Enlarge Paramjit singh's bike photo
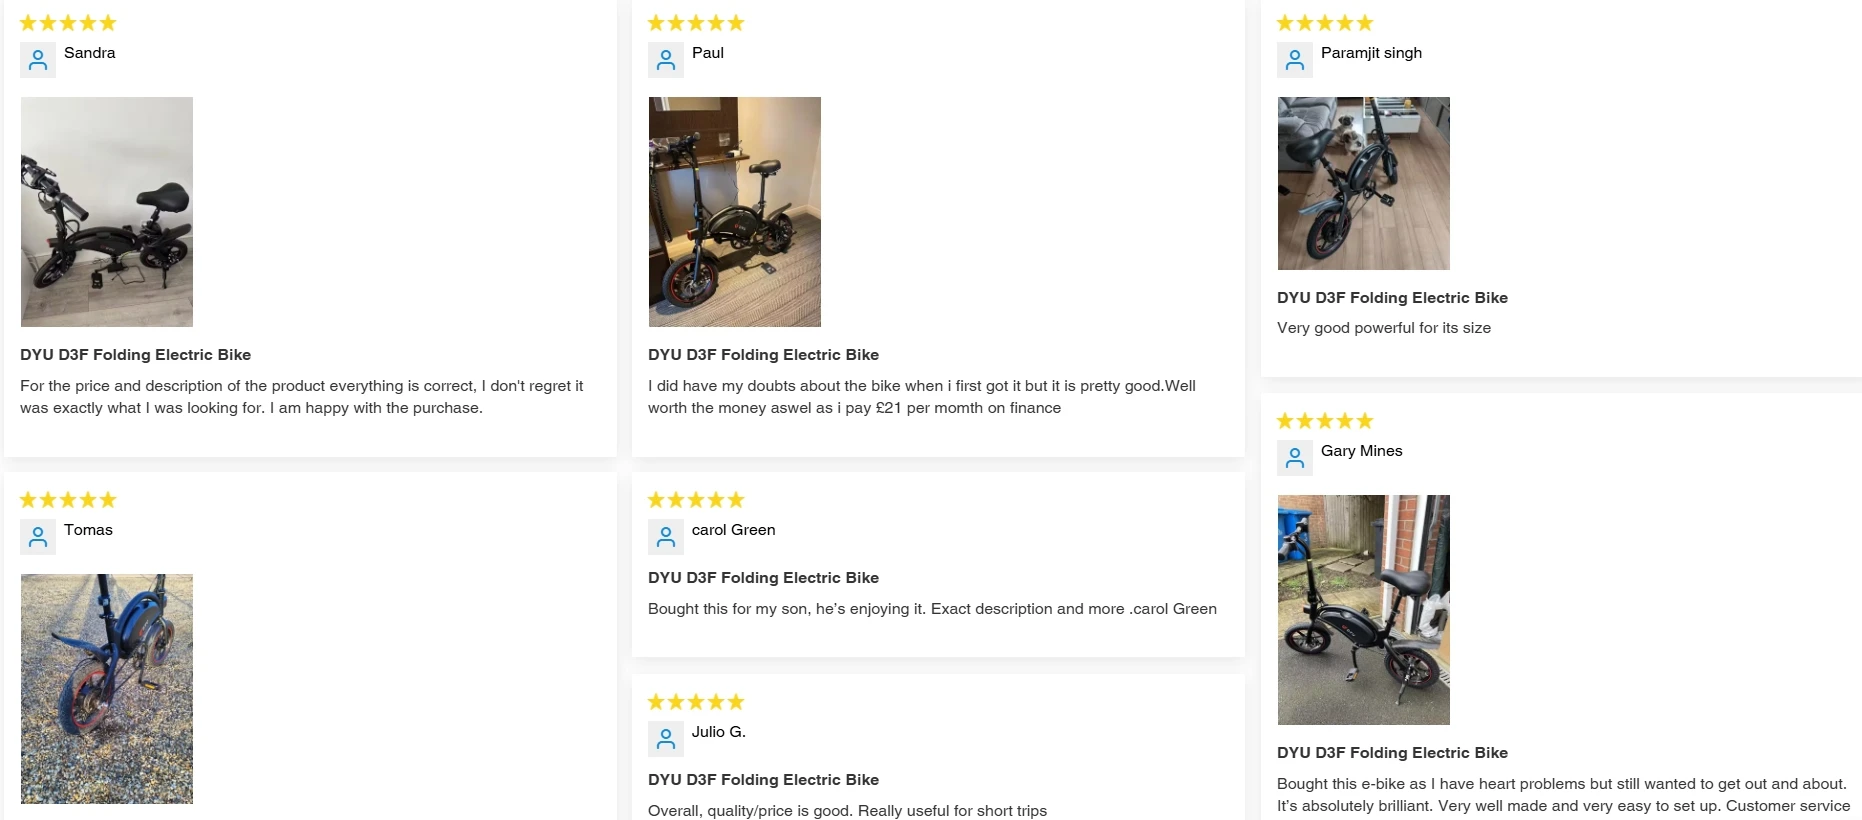Image resolution: width=1862 pixels, height=820 pixels. tap(1364, 184)
